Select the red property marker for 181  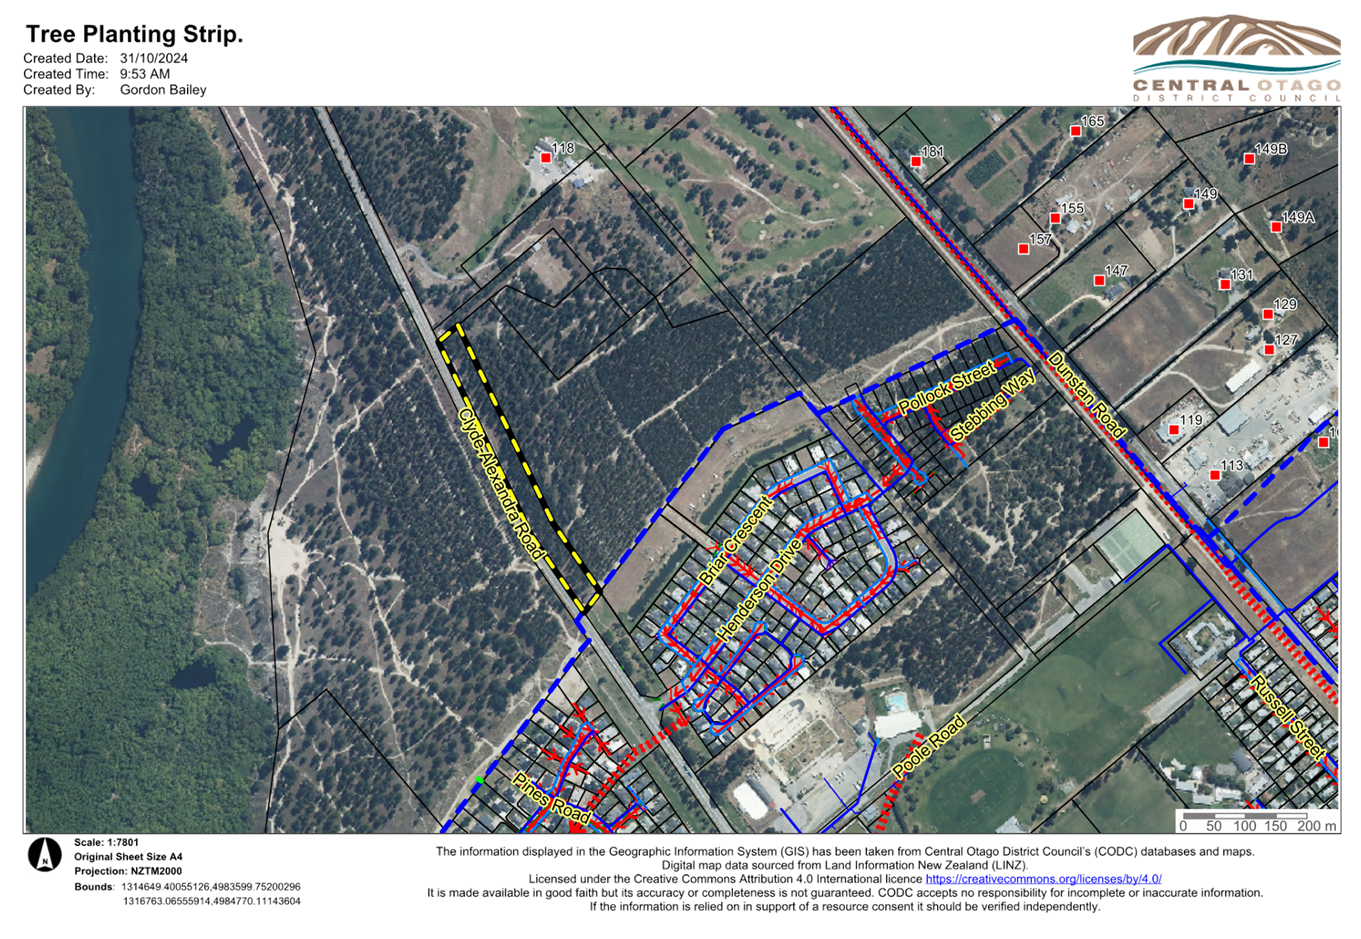coord(916,161)
